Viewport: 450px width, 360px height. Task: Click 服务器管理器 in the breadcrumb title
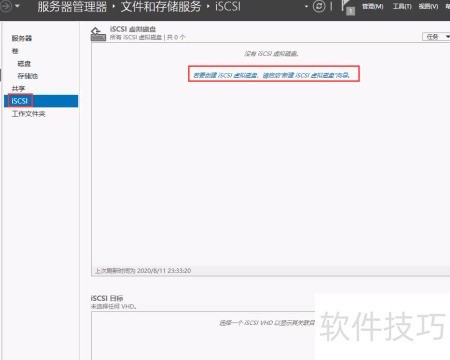[72, 6]
